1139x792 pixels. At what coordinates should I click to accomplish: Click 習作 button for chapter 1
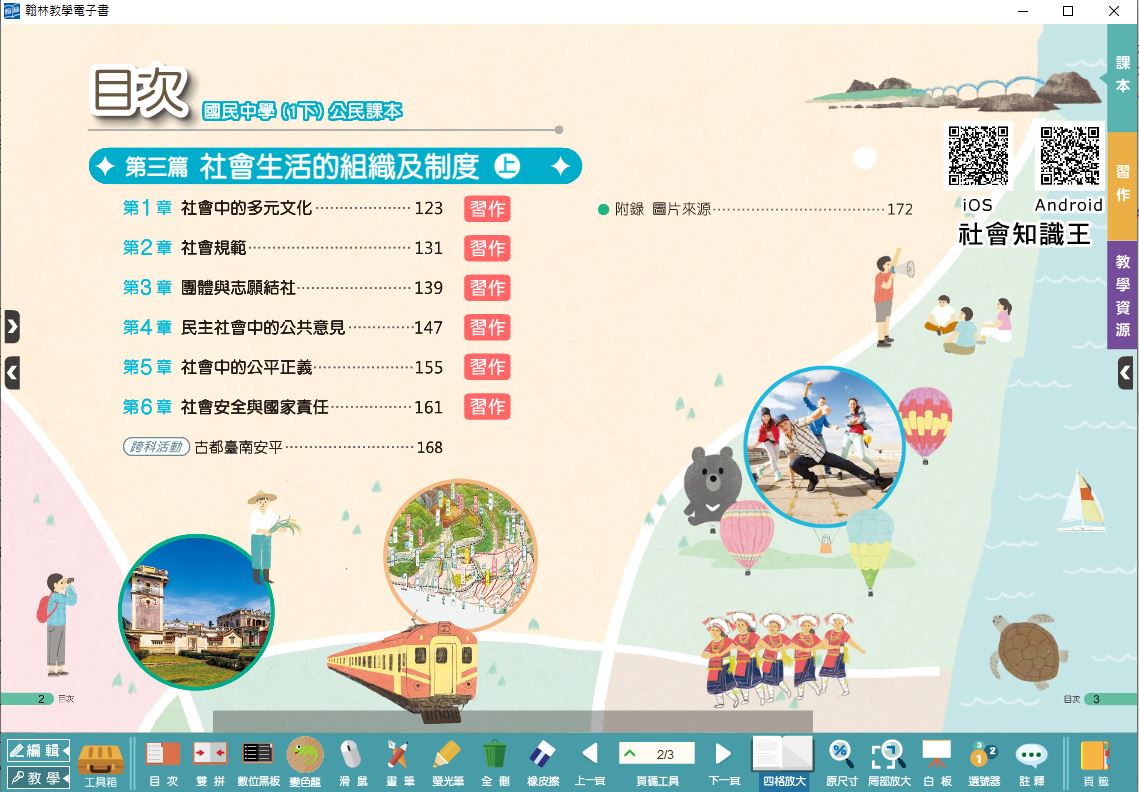487,208
